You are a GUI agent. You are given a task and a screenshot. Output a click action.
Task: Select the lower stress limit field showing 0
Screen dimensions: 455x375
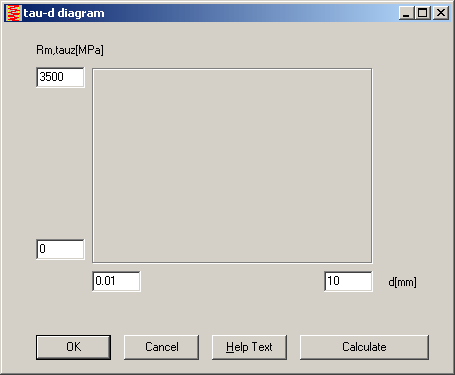pyautogui.click(x=60, y=249)
